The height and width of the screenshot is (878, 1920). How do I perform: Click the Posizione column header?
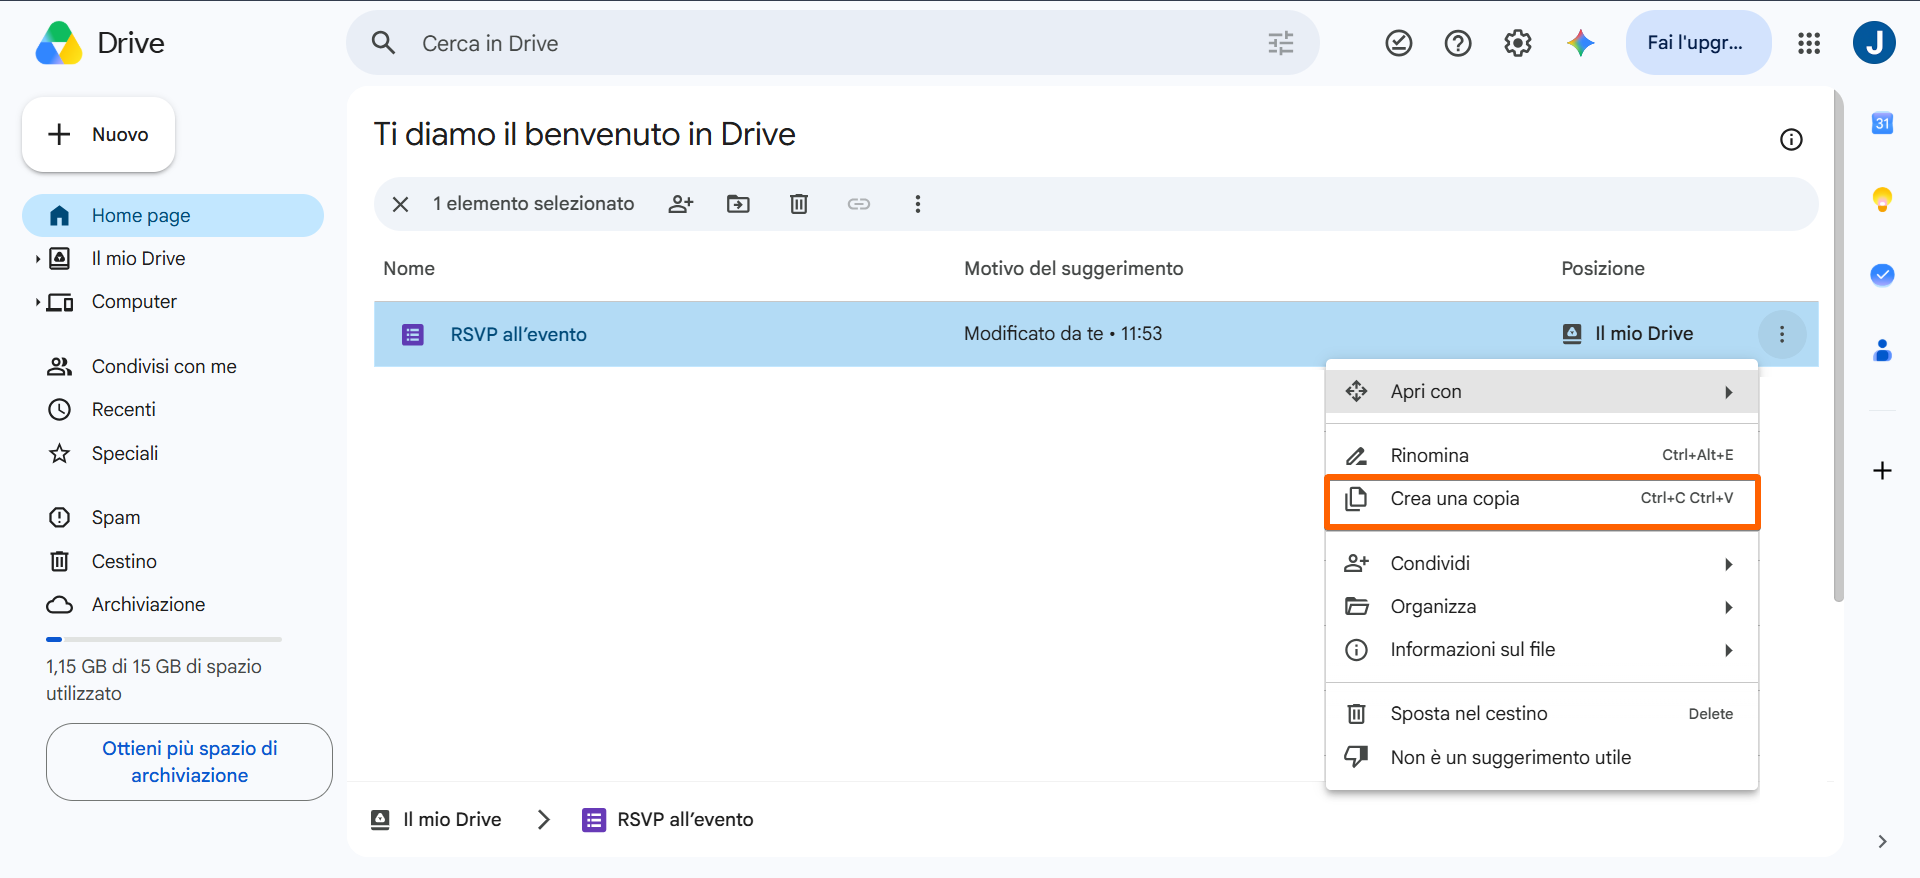[1603, 269]
